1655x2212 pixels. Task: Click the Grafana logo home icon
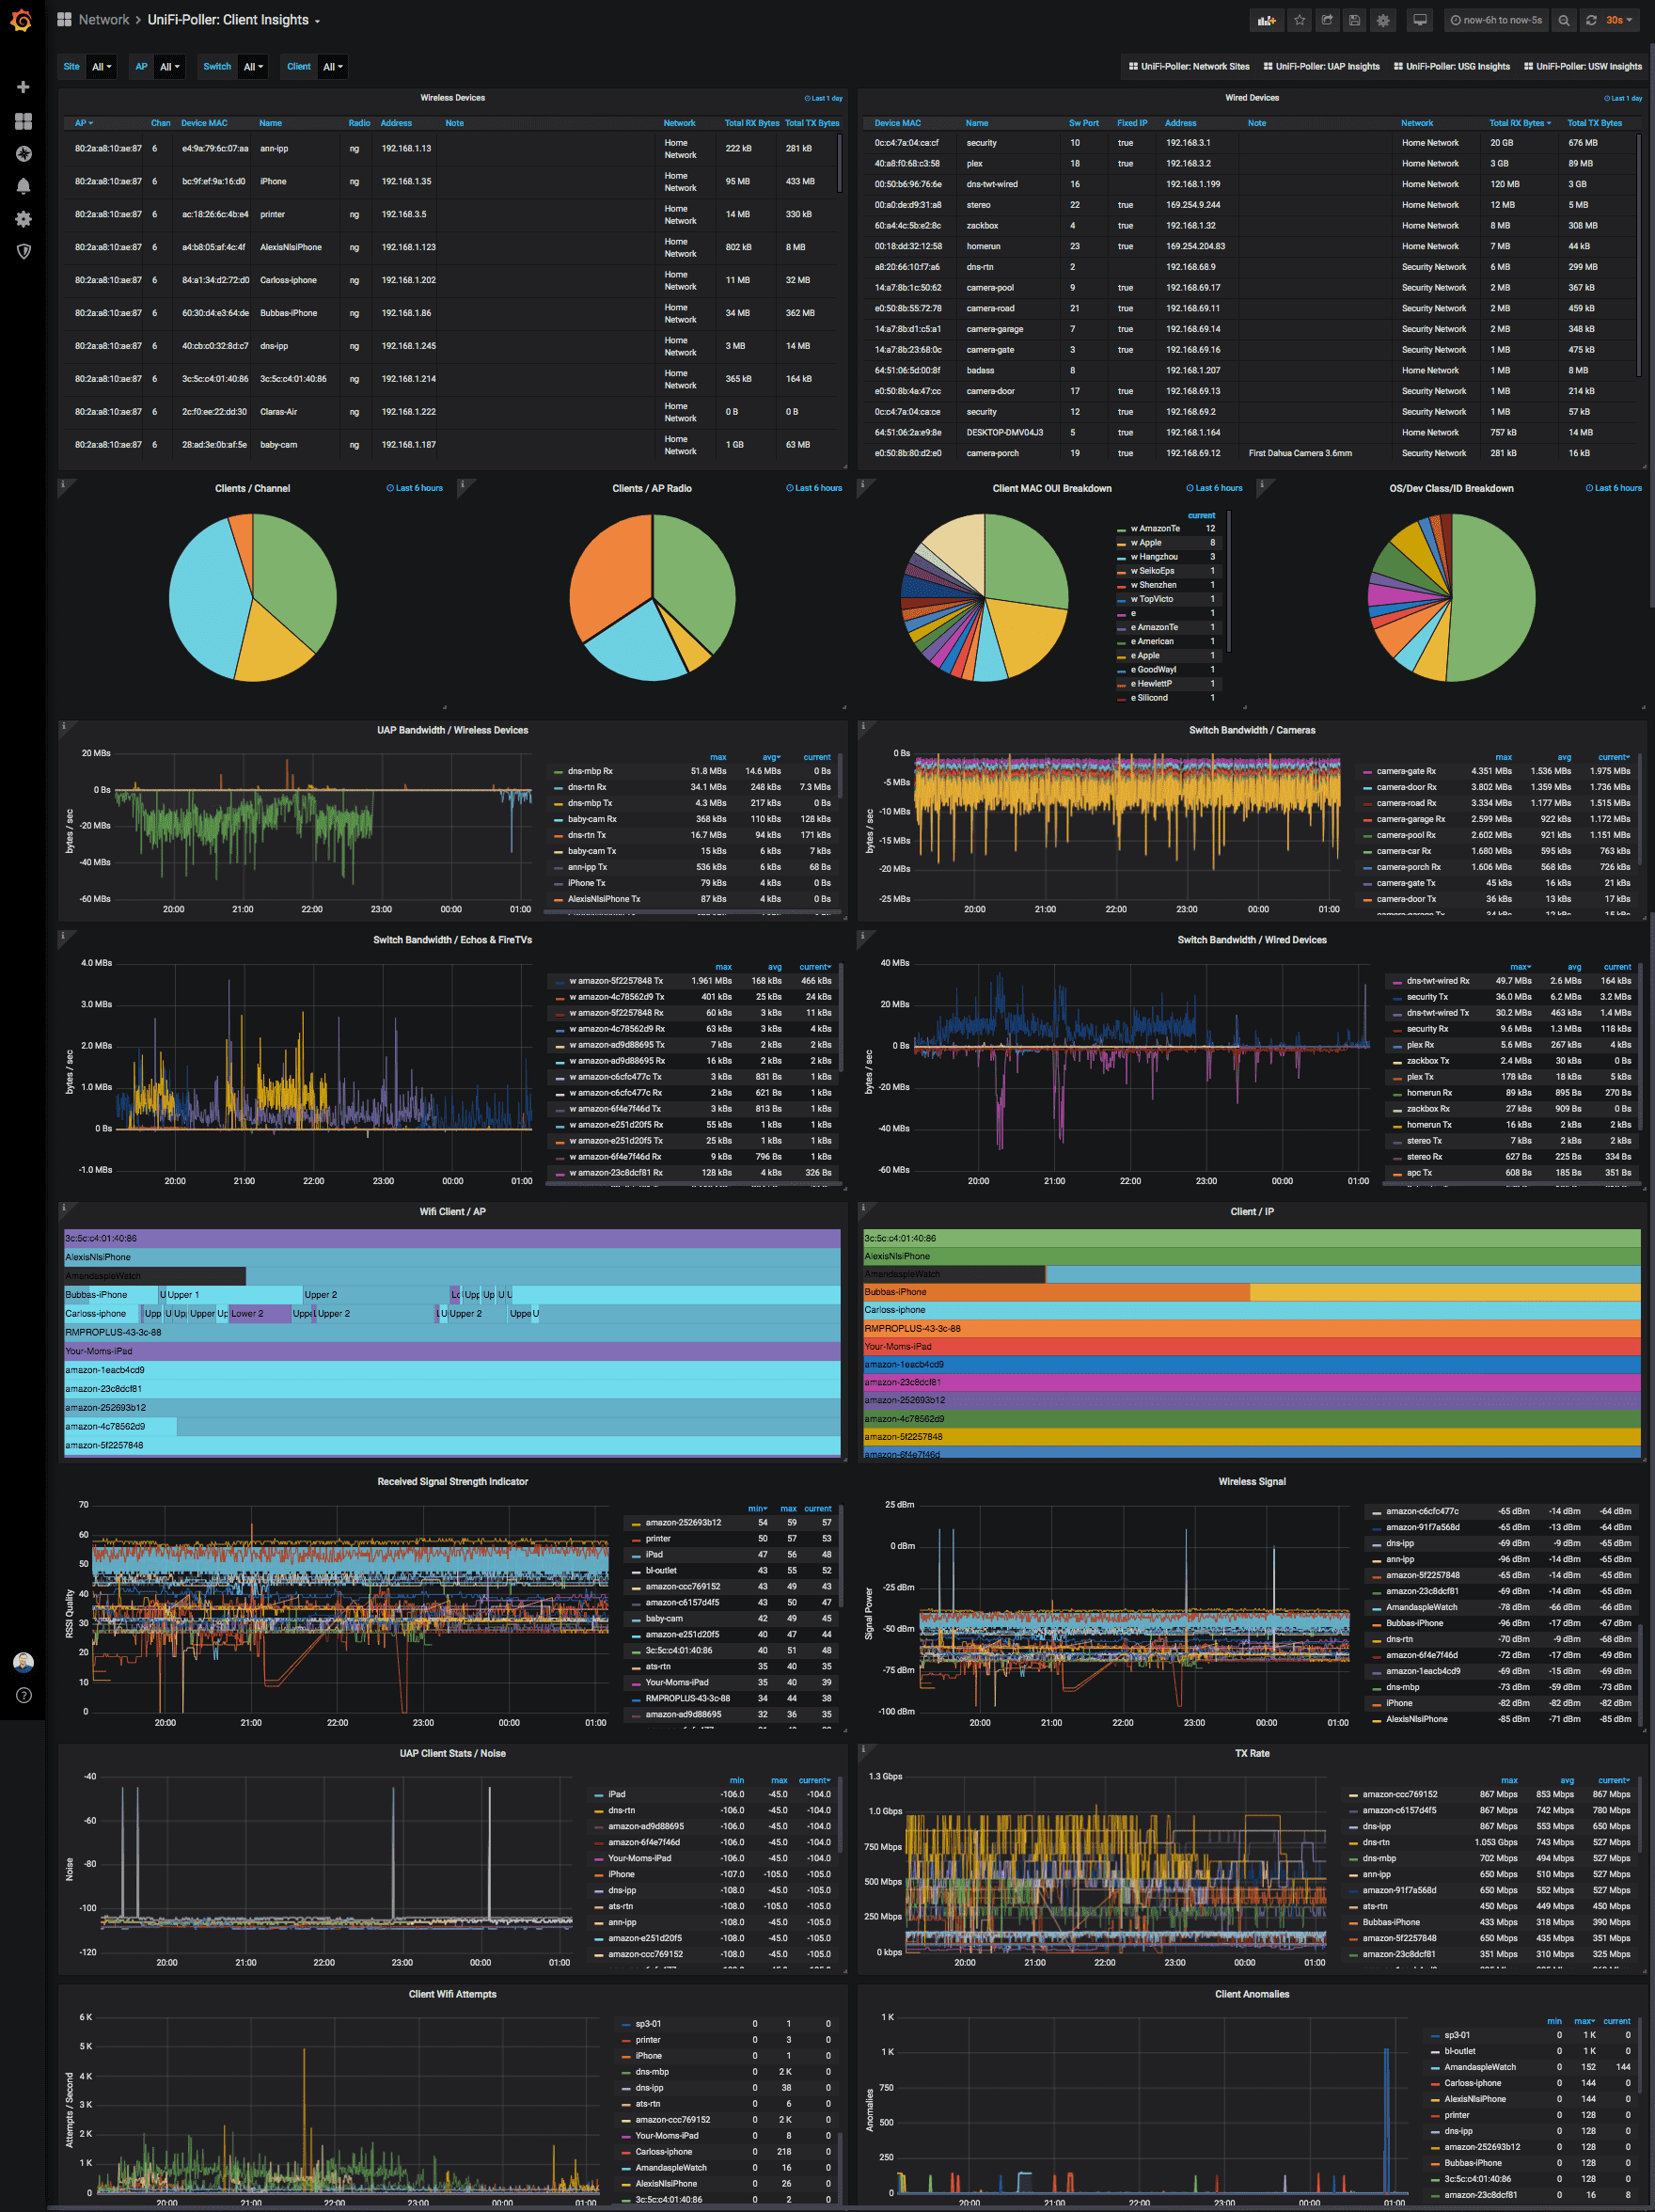[x=21, y=20]
